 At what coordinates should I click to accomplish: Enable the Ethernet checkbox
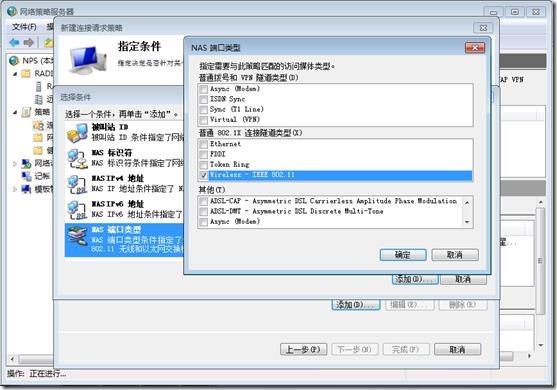[204, 144]
